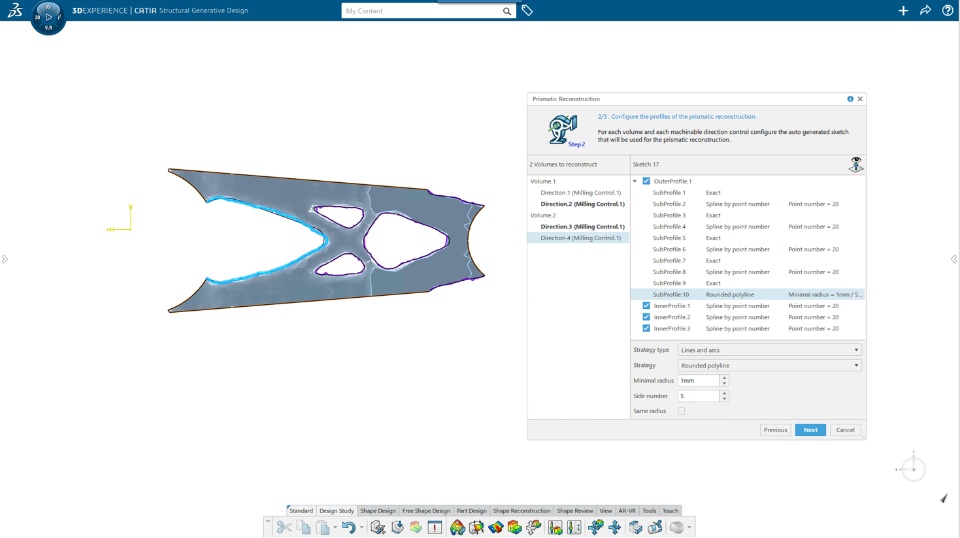Click the 3DS logo in the top bar
The height and width of the screenshot is (538, 960).
coord(15,10)
